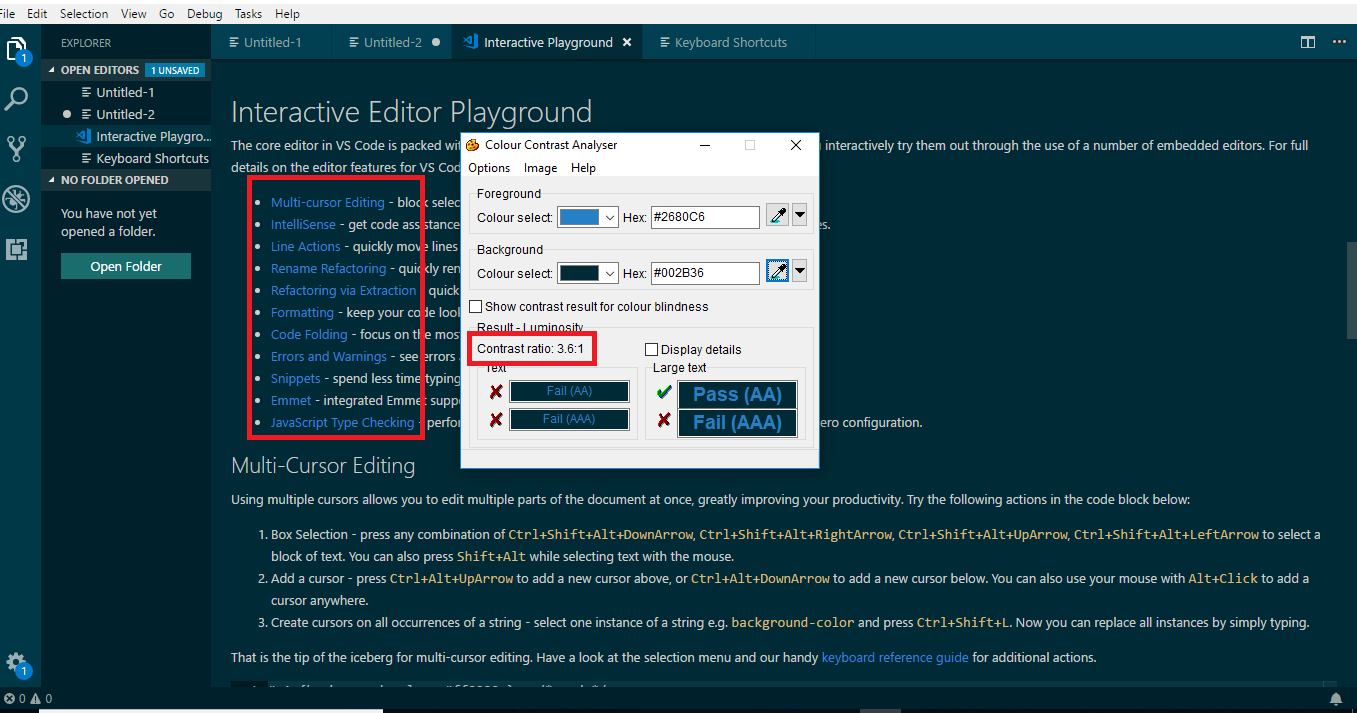
Task: Click the background Hex value field
Action: coord(705,273)
